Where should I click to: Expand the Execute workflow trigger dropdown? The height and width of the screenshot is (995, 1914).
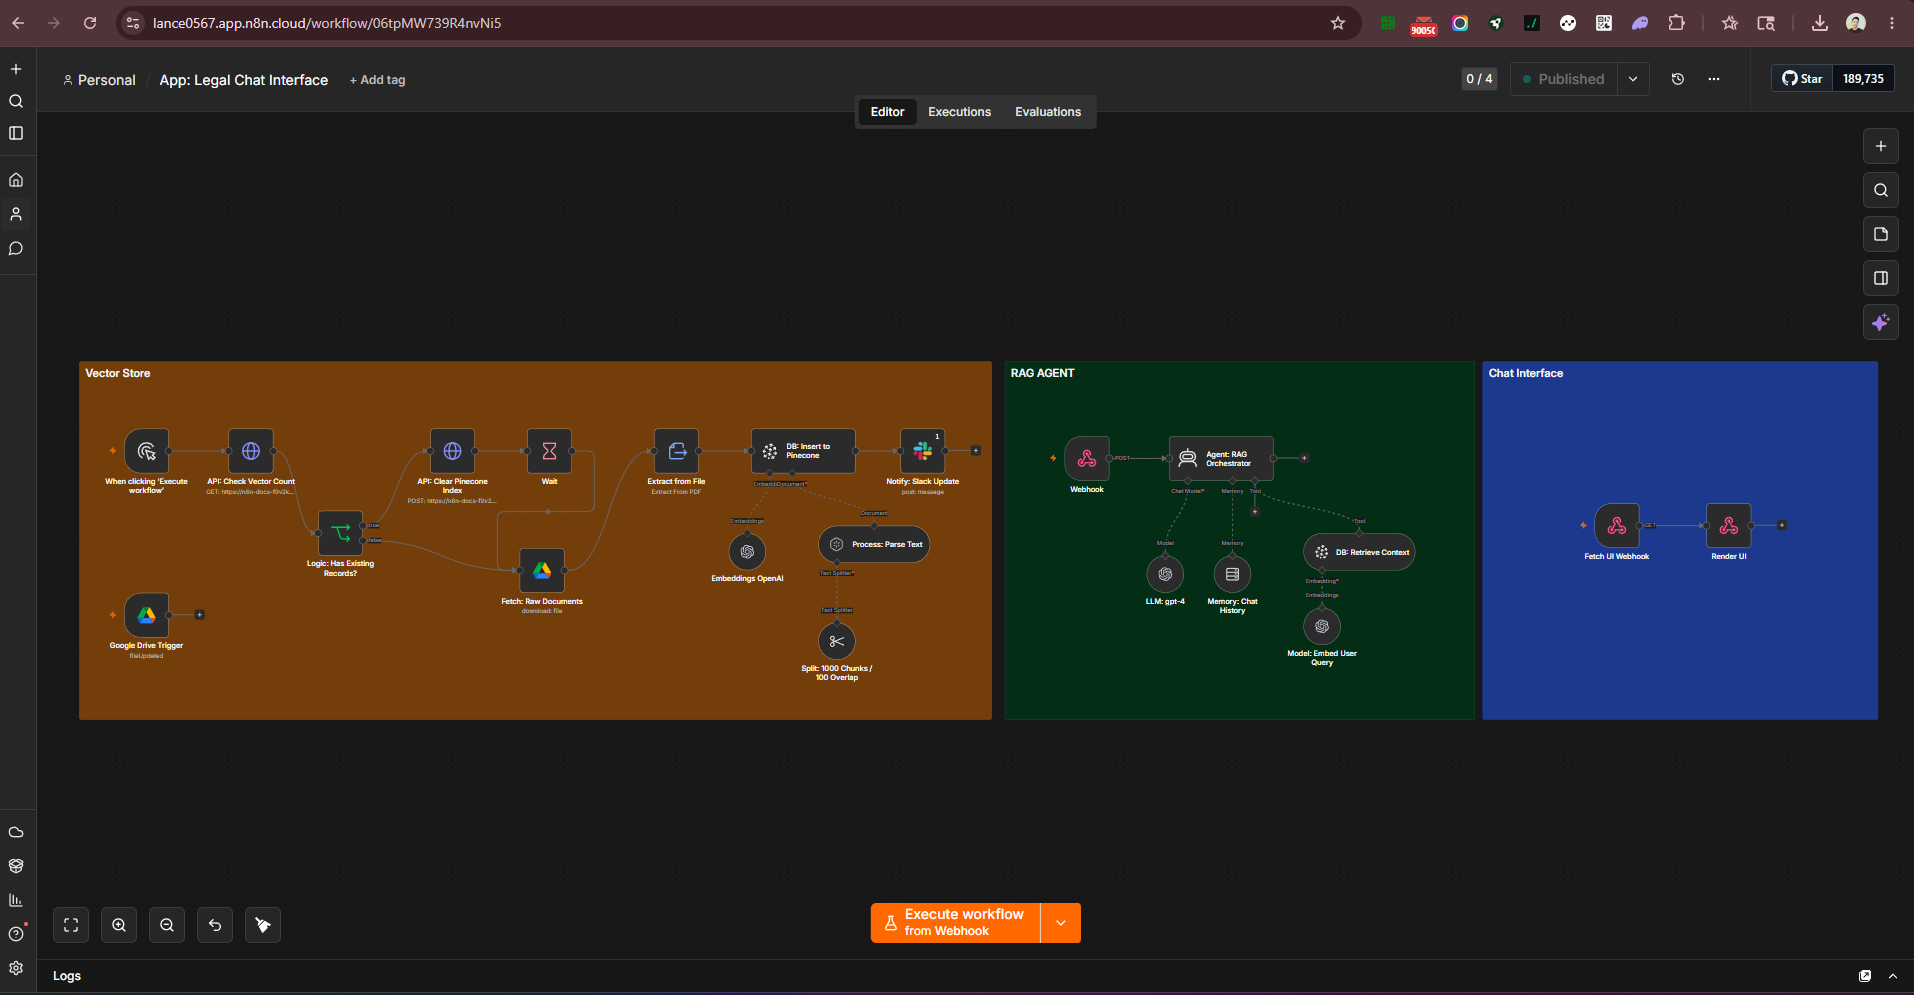1061,923
